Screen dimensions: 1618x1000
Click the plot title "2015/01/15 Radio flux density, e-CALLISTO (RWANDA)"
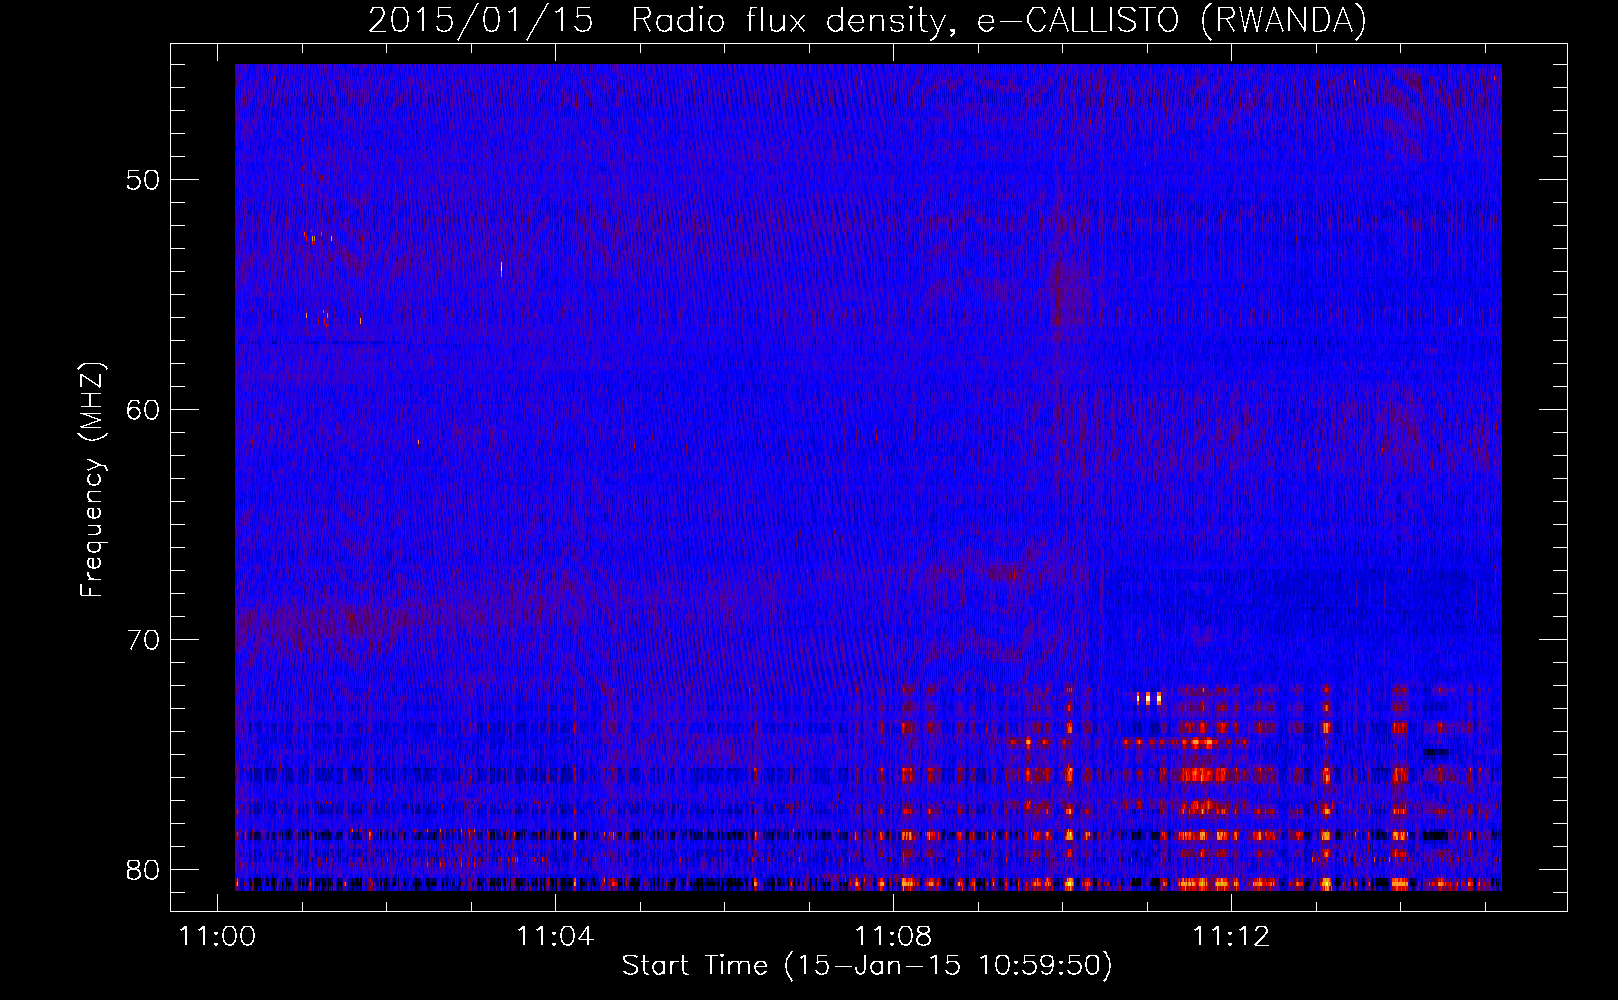(867, 20)
